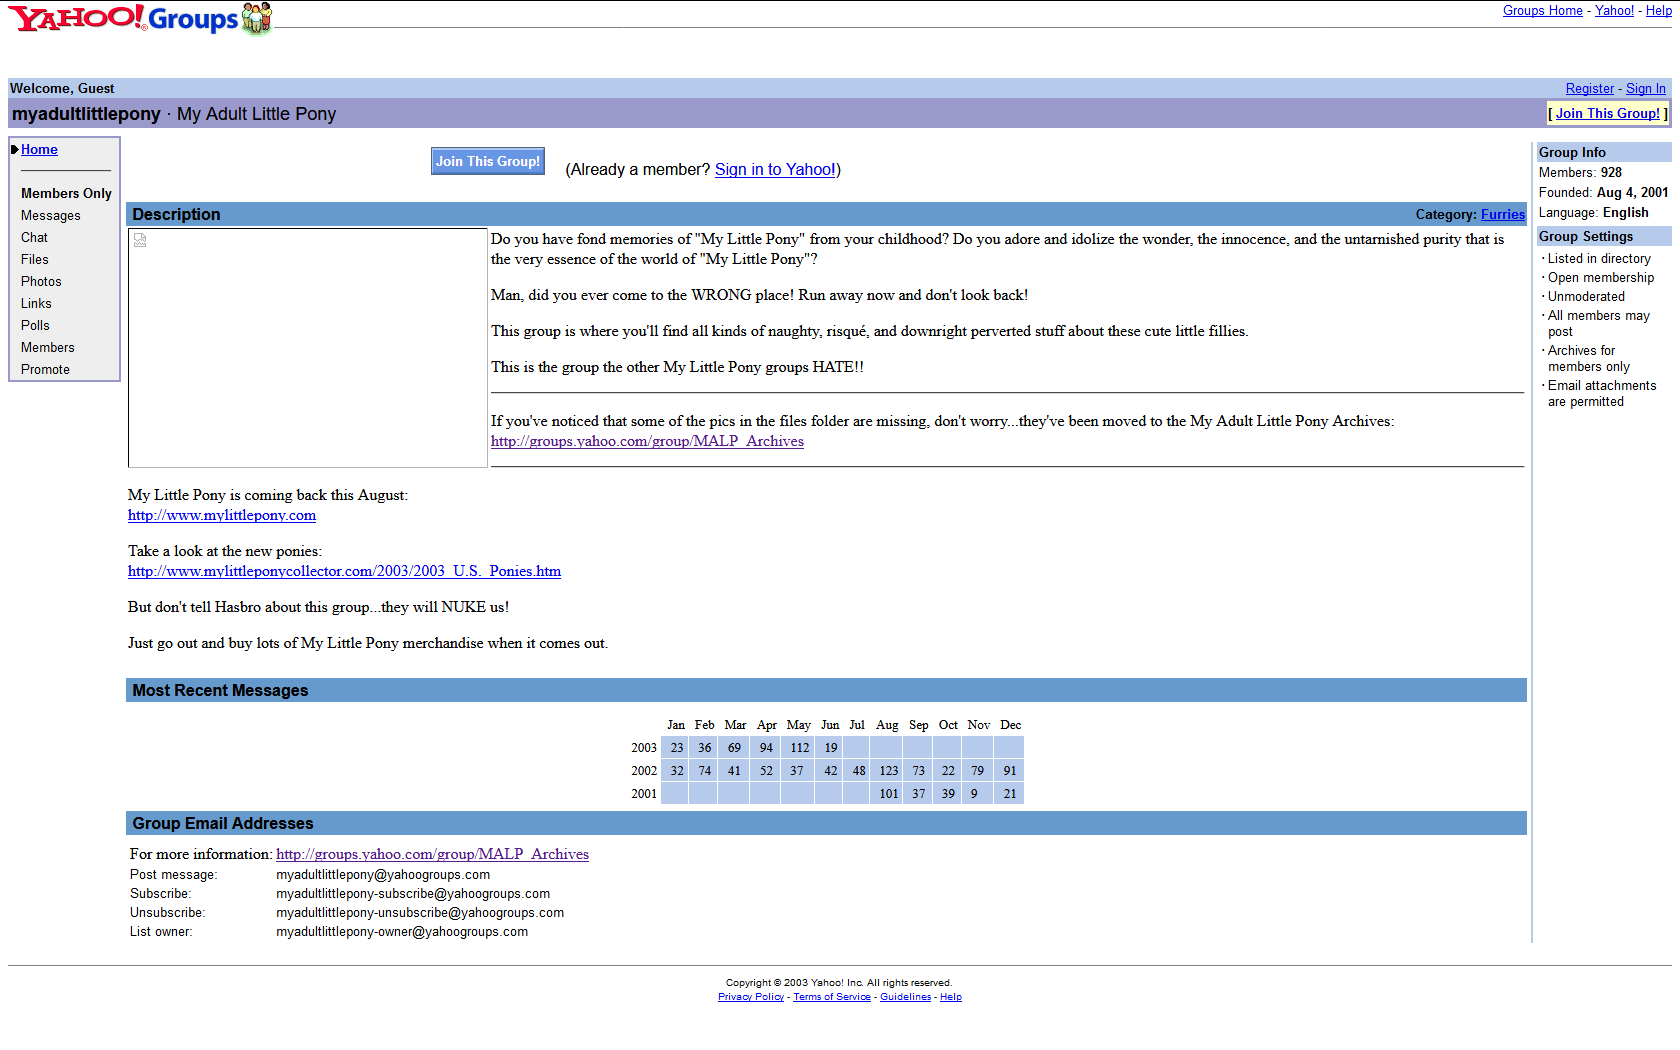This screenshot has height=1050, width=1680.
Task: Click bracketed Join This Group! link in title bar
Action: click(x=1608, y=114)
